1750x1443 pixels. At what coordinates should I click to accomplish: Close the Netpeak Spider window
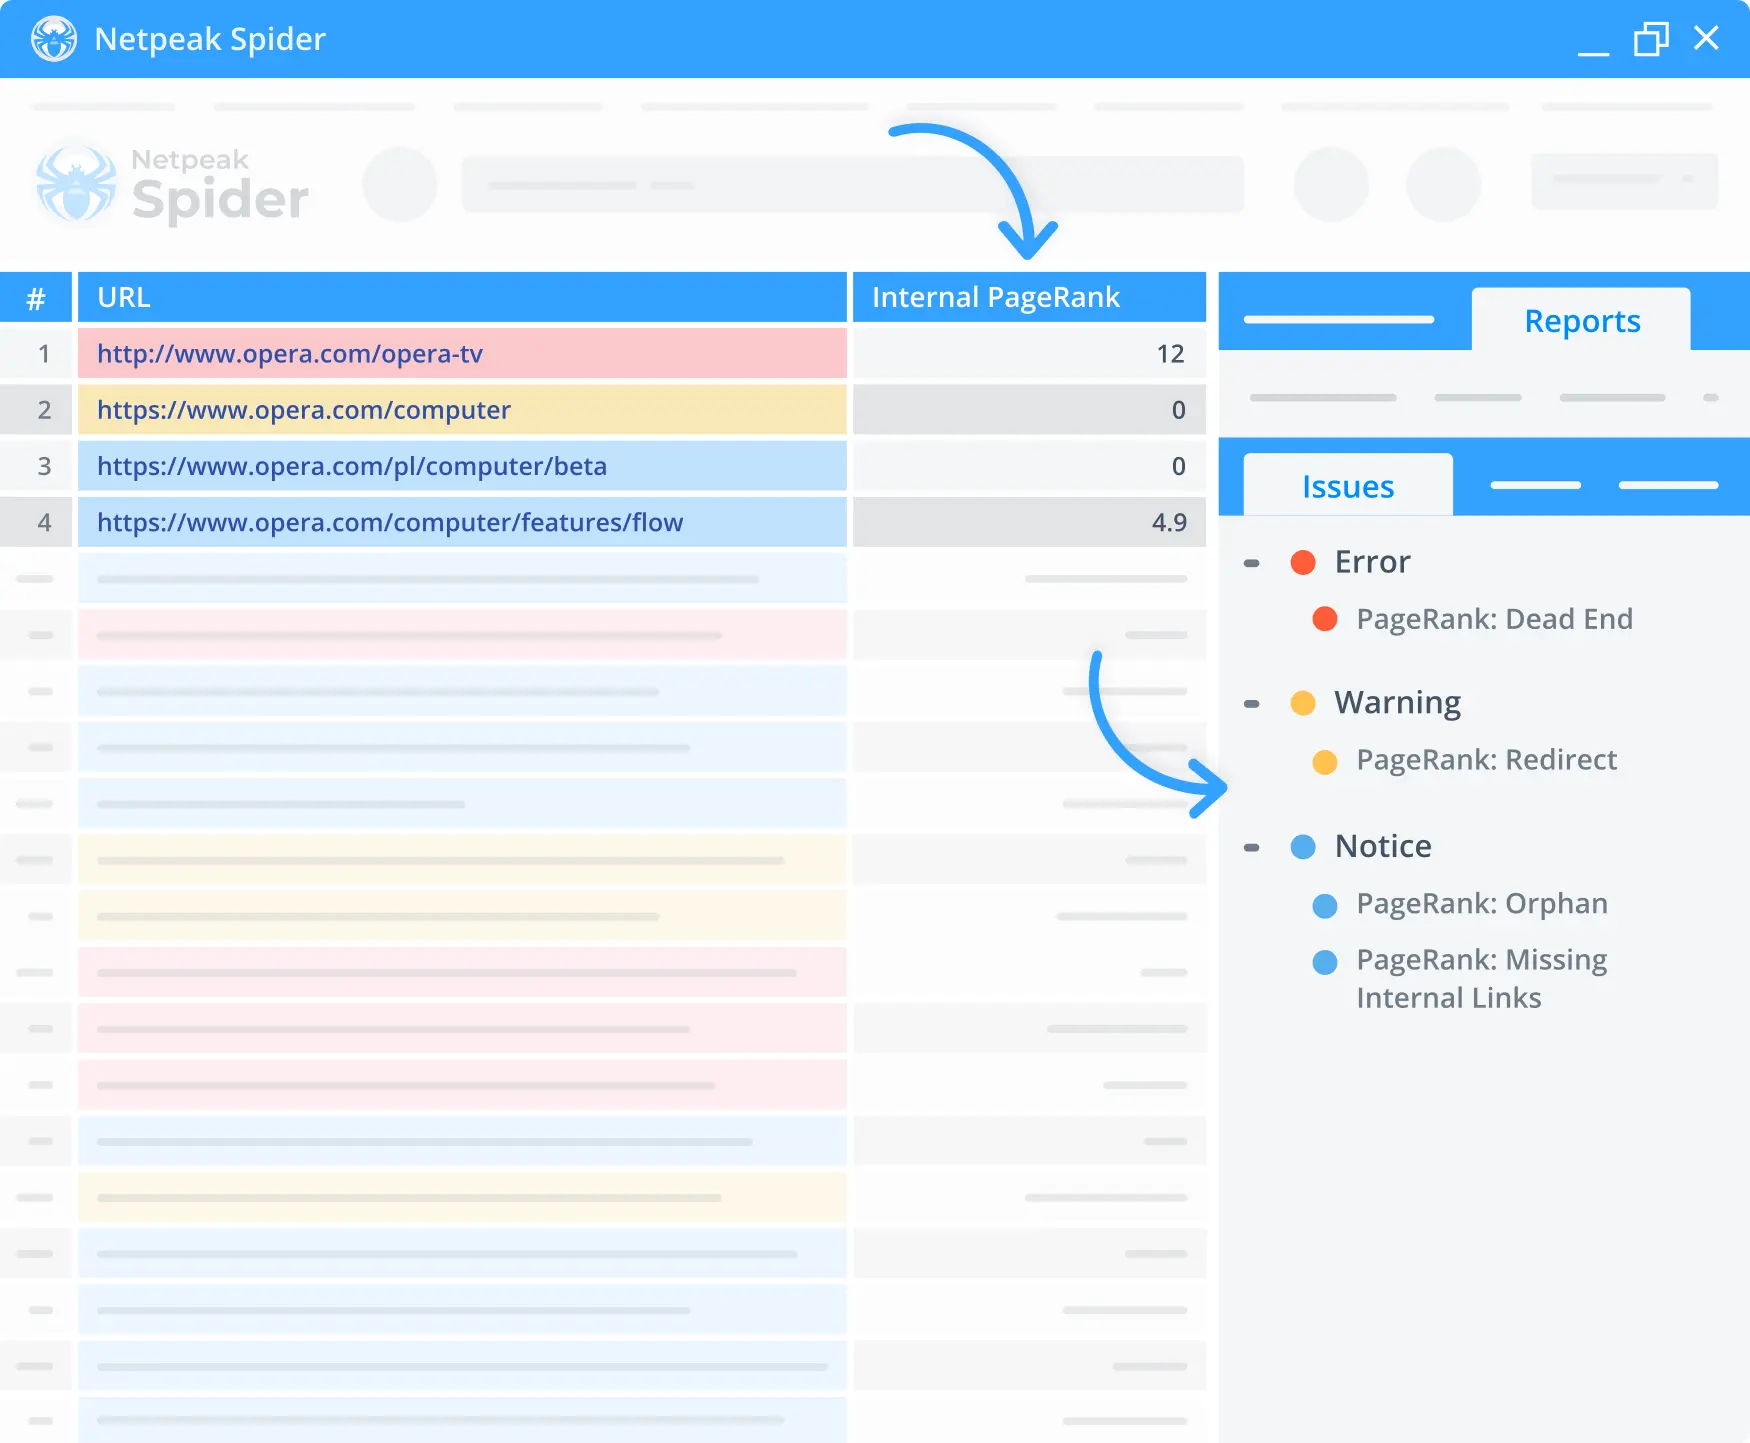tap(1706, 38)
